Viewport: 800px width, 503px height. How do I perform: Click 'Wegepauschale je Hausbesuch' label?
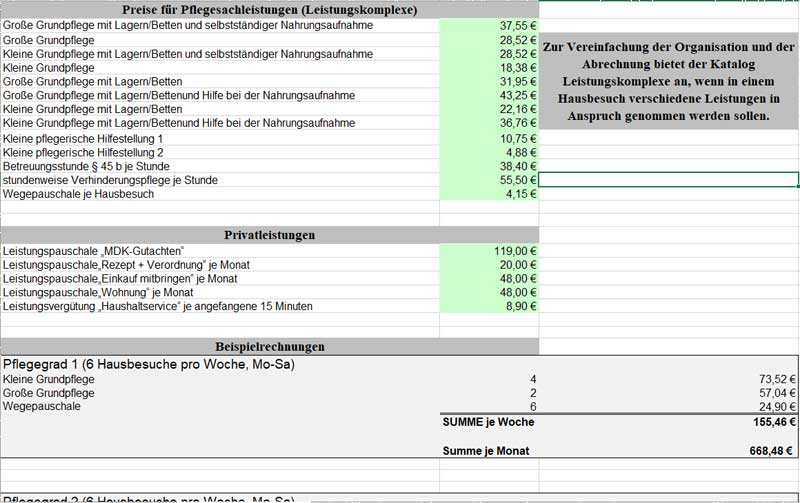[78, 194]
